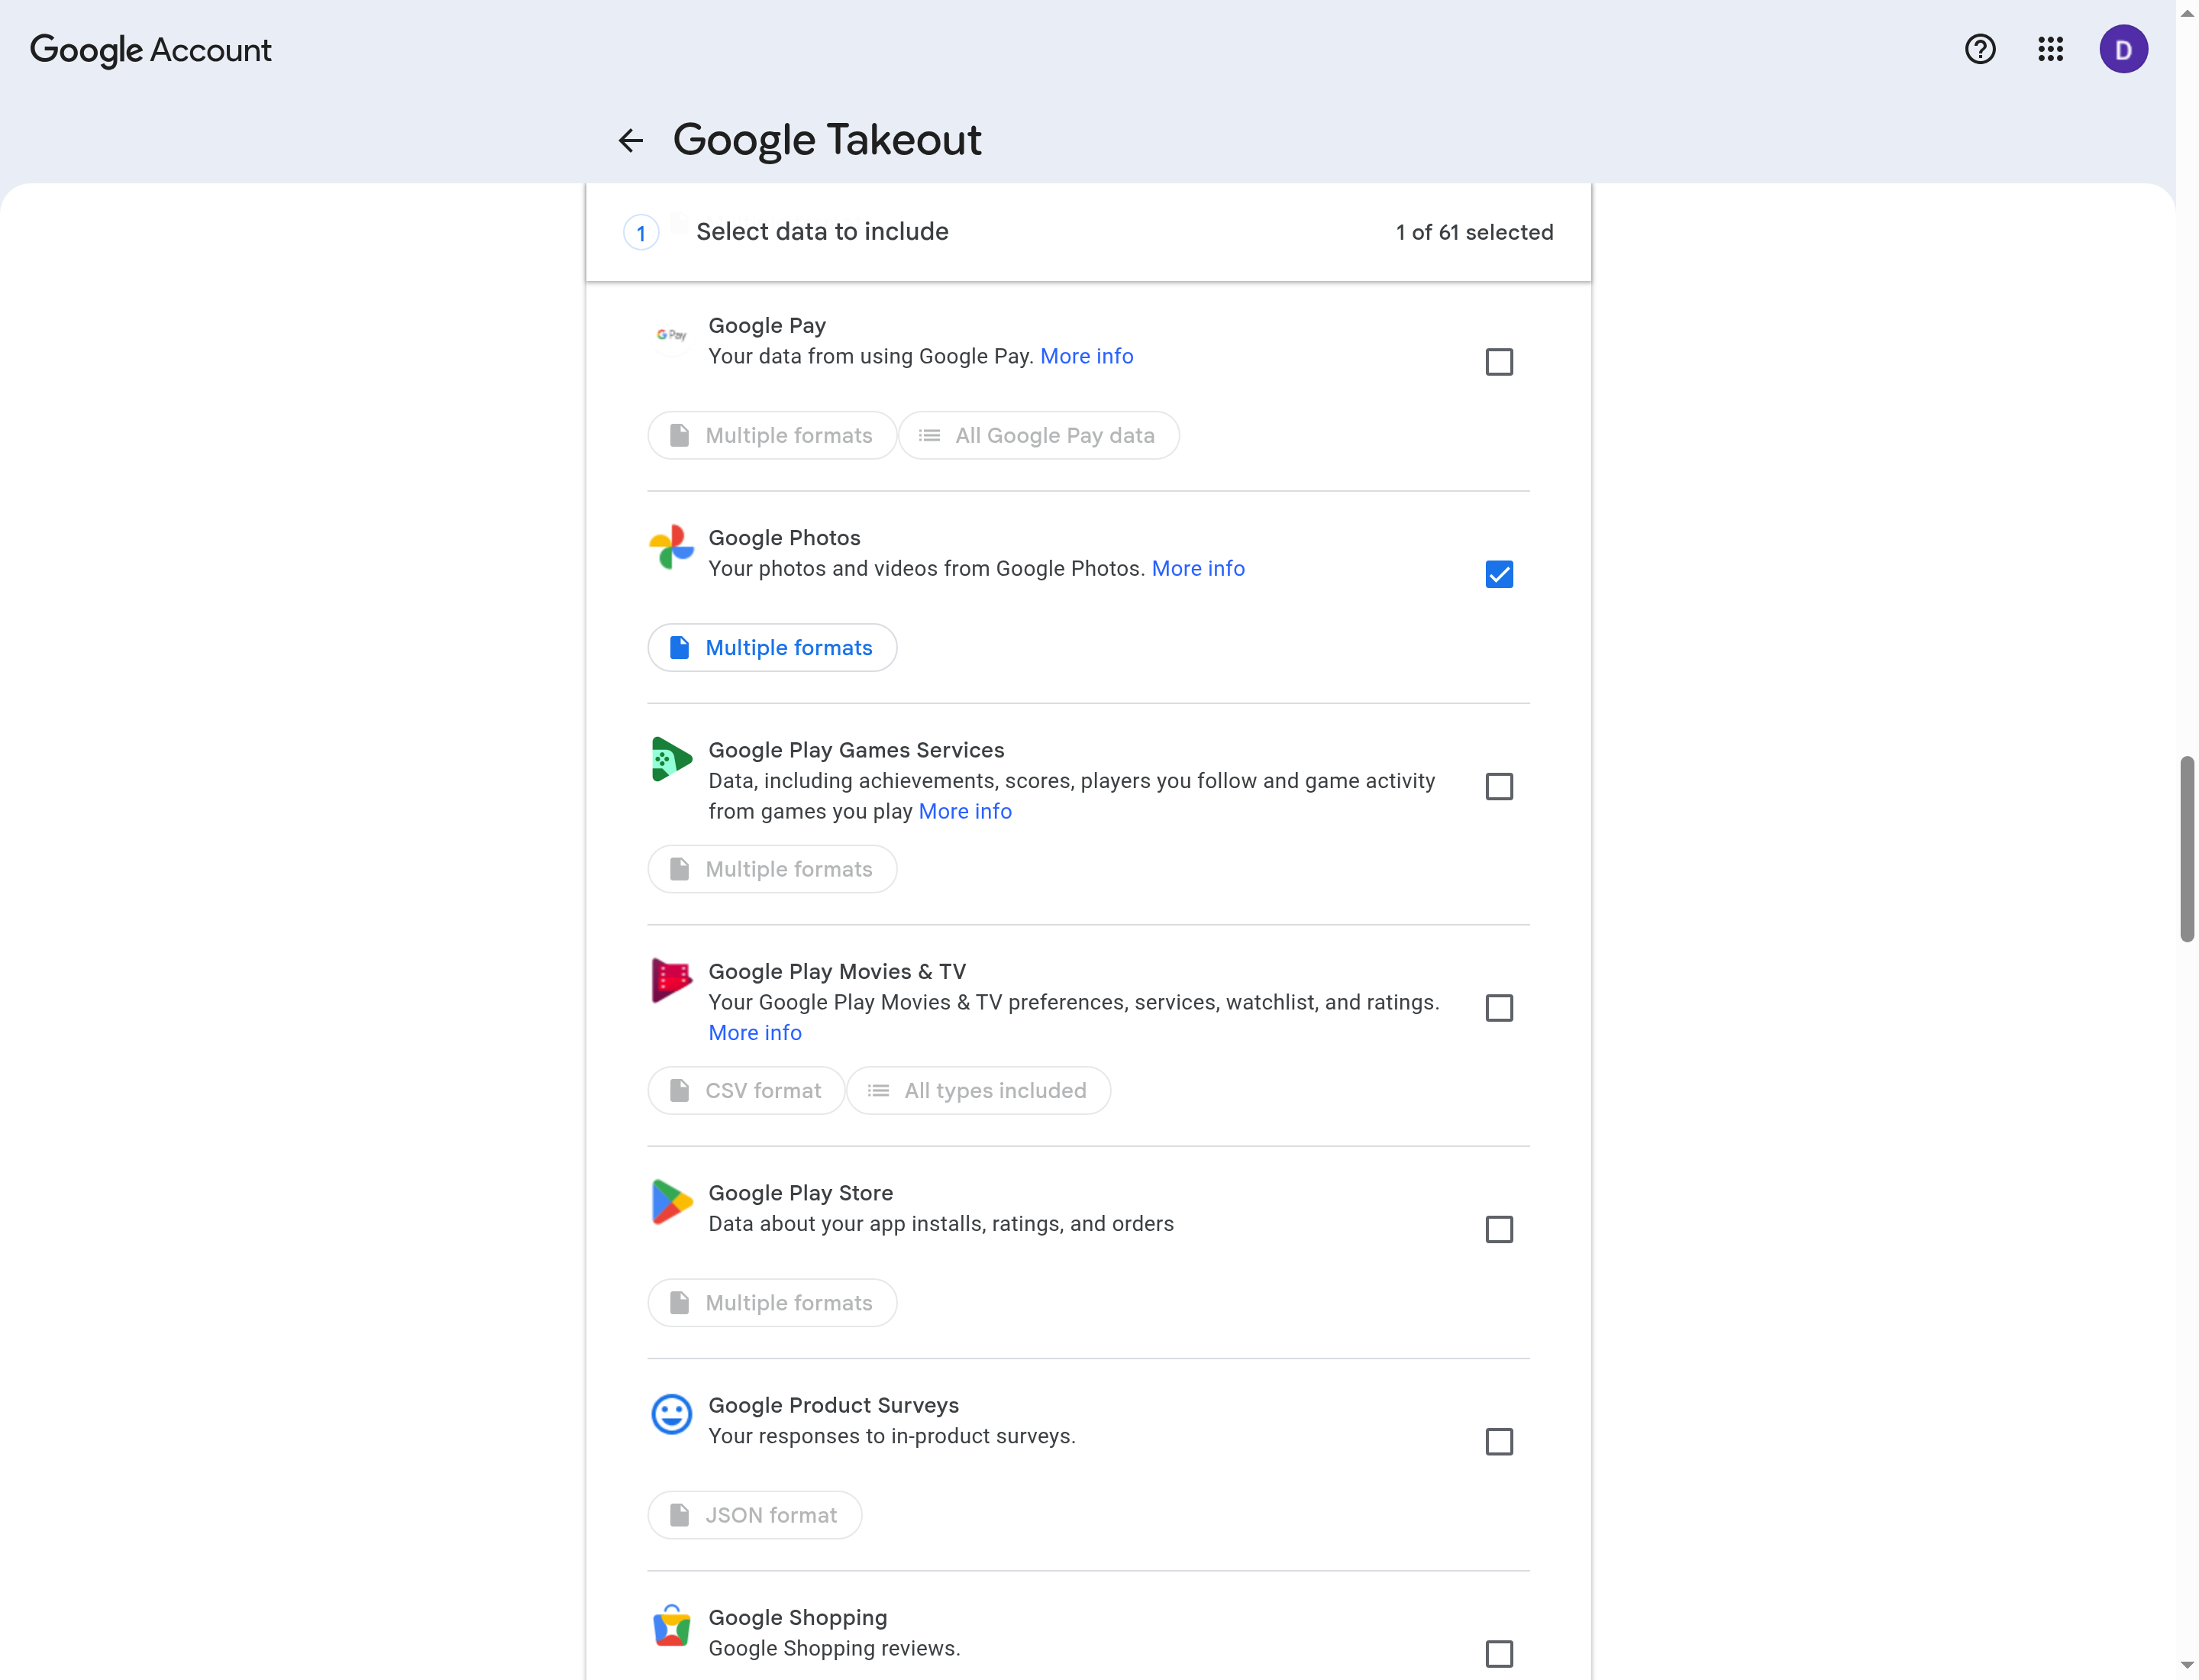Click 'Data about your app installs' description

(940, 1224)
